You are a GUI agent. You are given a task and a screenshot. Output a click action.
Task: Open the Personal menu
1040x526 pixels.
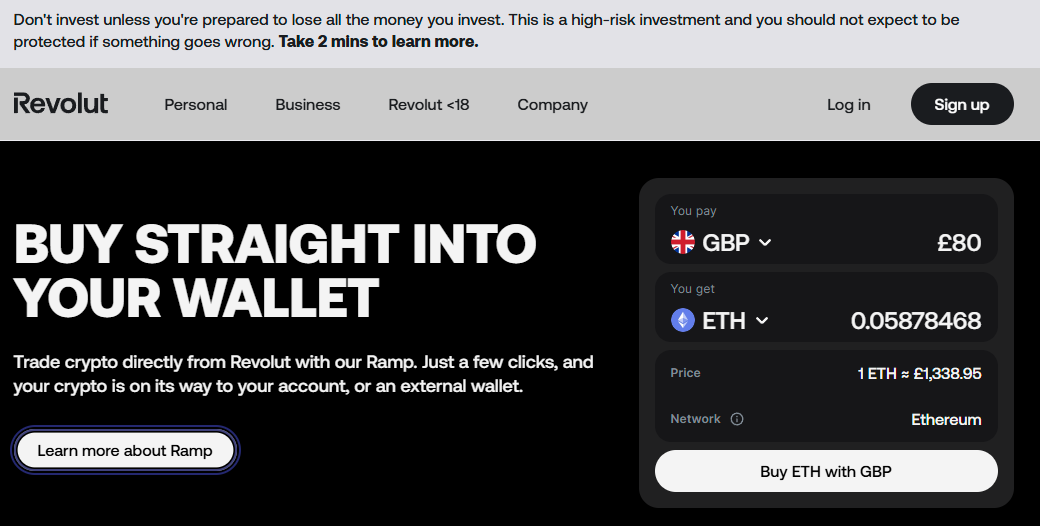coord(196,105)
